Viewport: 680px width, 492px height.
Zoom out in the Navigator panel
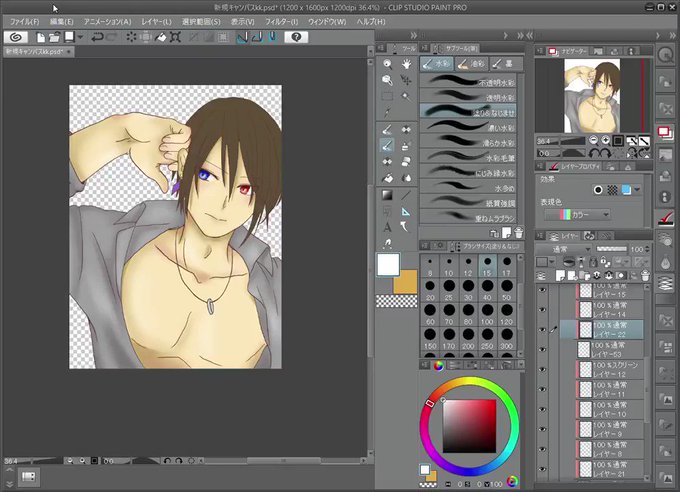point(593,140)
